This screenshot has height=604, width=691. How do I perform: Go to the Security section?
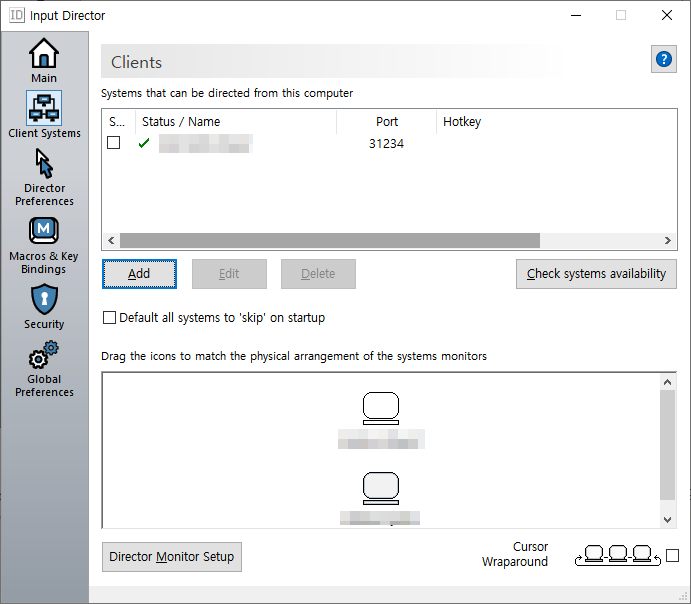44,307
